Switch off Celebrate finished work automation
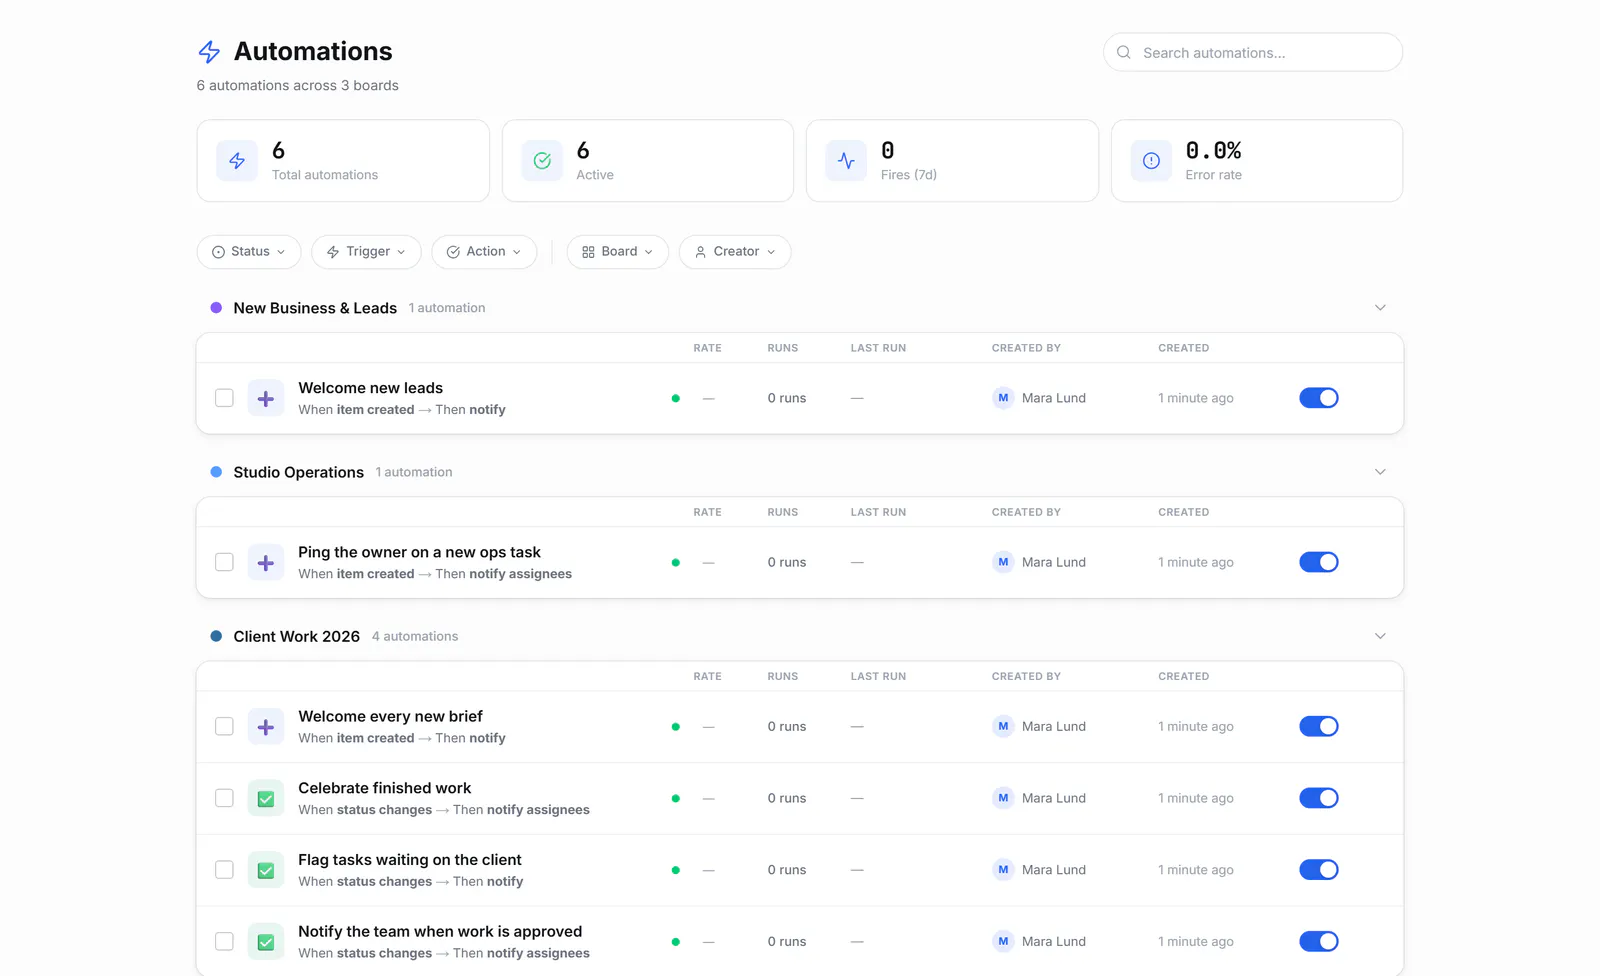 [x=1319, y=798]
